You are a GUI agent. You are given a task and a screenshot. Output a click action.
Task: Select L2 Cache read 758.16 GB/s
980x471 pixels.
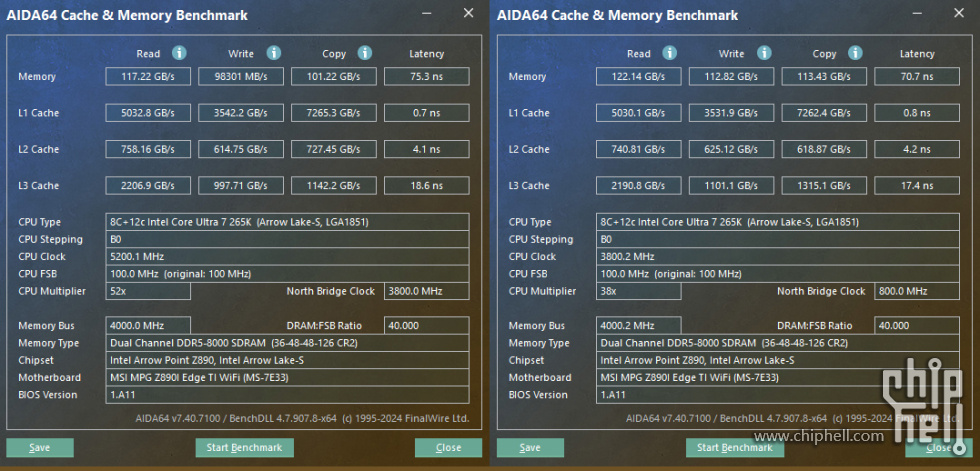pyautogui.click(x=148, y=149)
